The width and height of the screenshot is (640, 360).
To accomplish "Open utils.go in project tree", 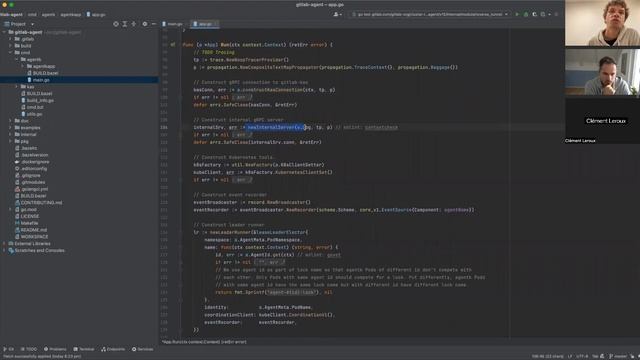I will click(34, 114).
